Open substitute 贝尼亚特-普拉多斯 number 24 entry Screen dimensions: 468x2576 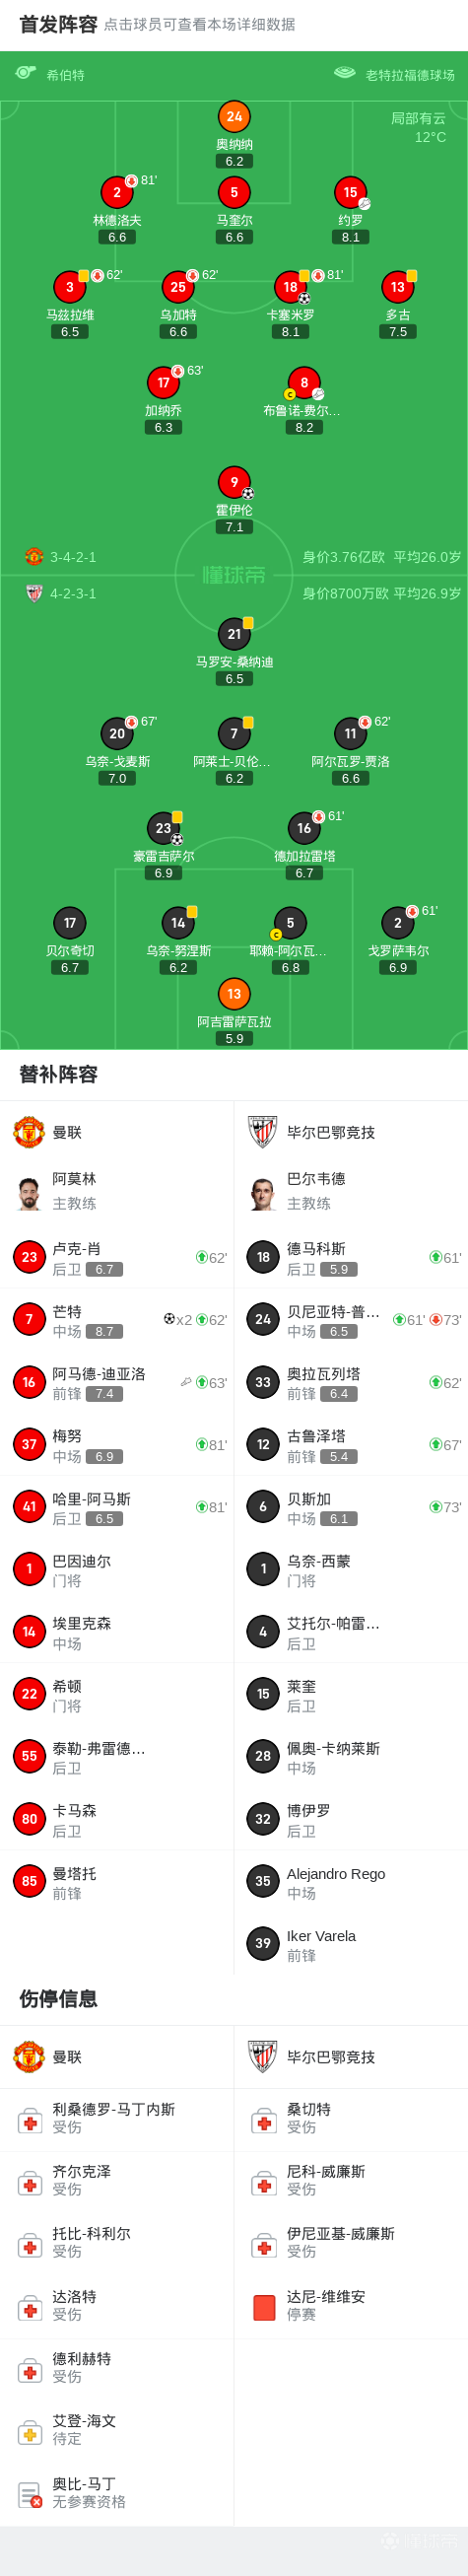pos(351,1320)
